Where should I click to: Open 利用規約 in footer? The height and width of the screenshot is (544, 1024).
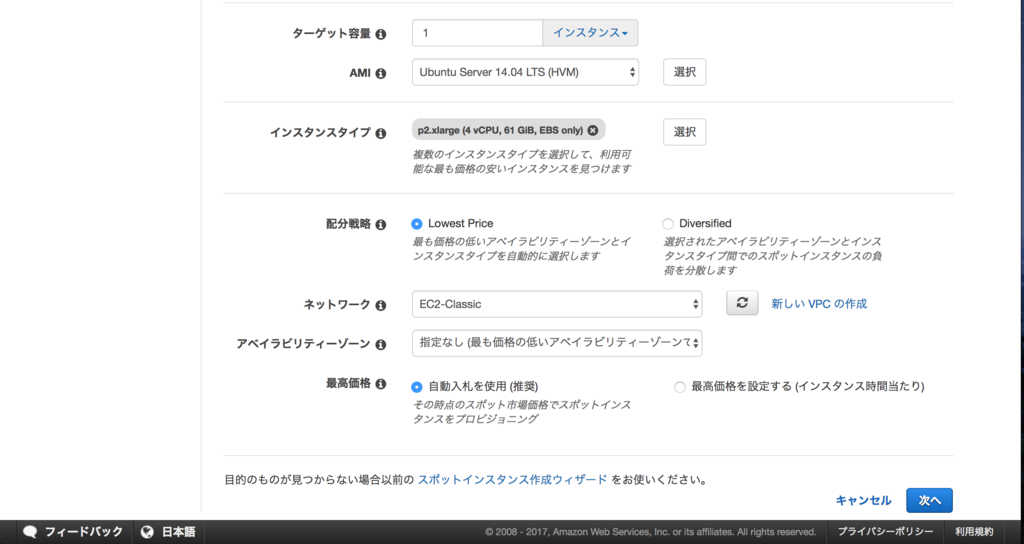(974, 532)
